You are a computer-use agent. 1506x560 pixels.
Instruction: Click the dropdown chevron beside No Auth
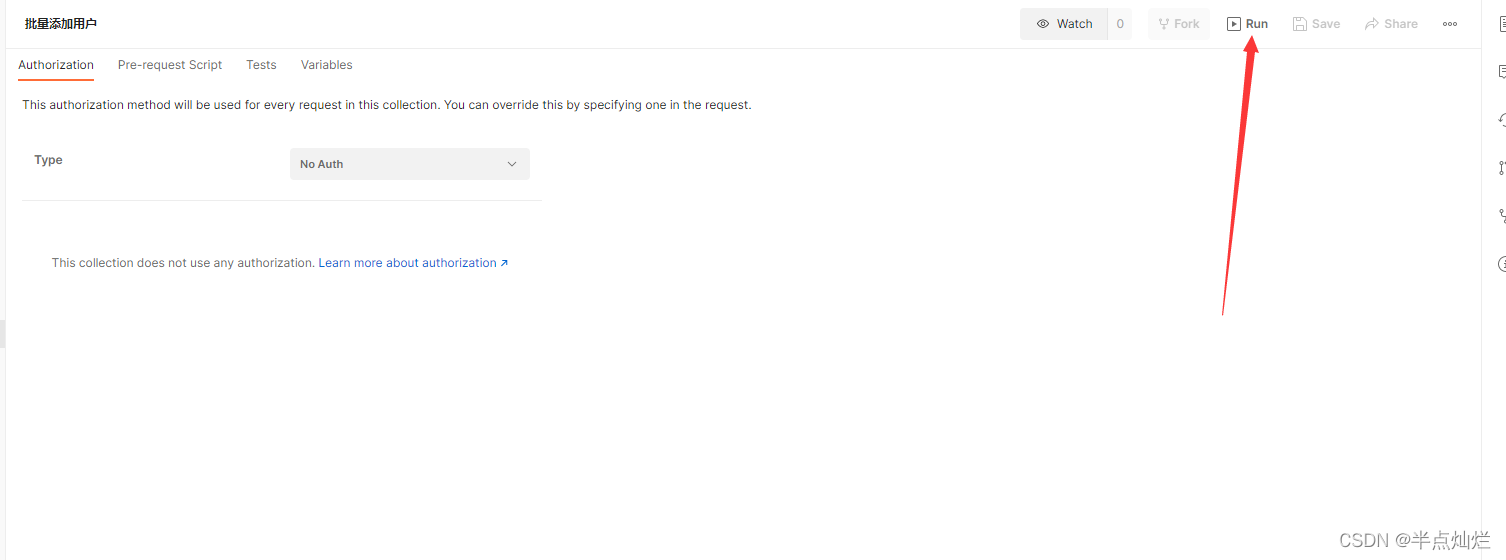(x=512, y=164)
